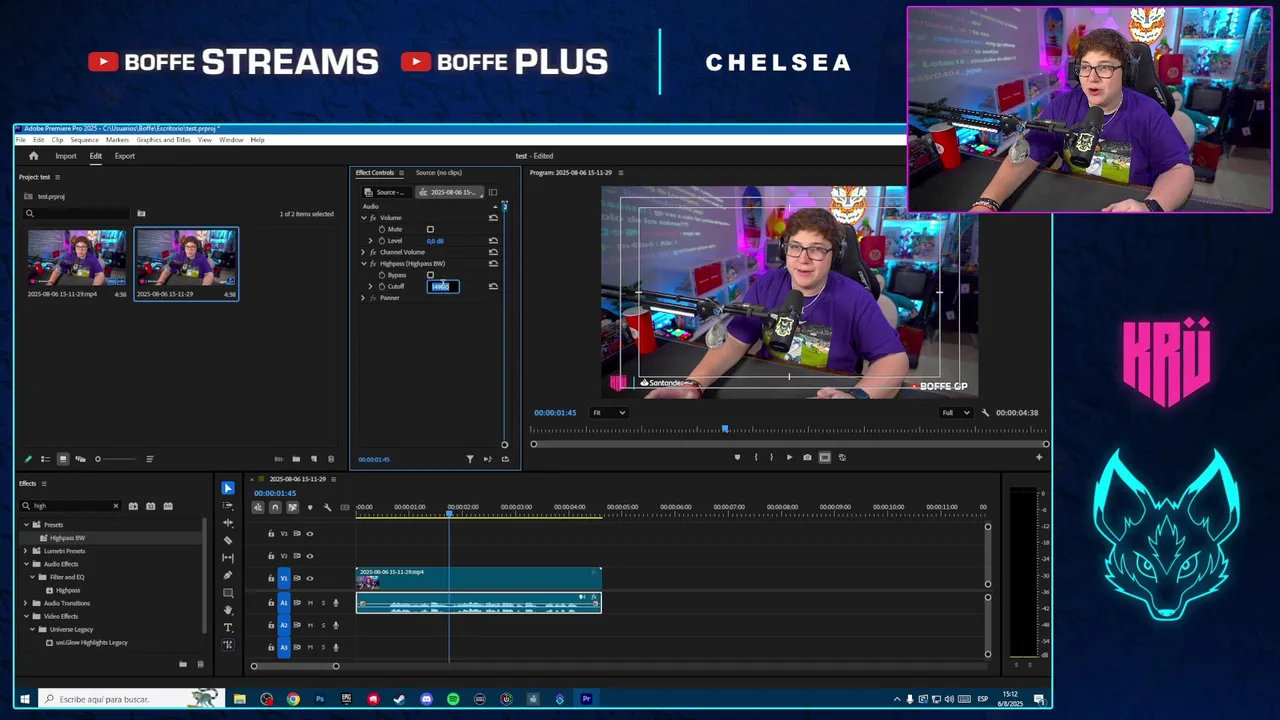
Task: Move the Program monitor playhead scrubber
Action: pos(725,429)
